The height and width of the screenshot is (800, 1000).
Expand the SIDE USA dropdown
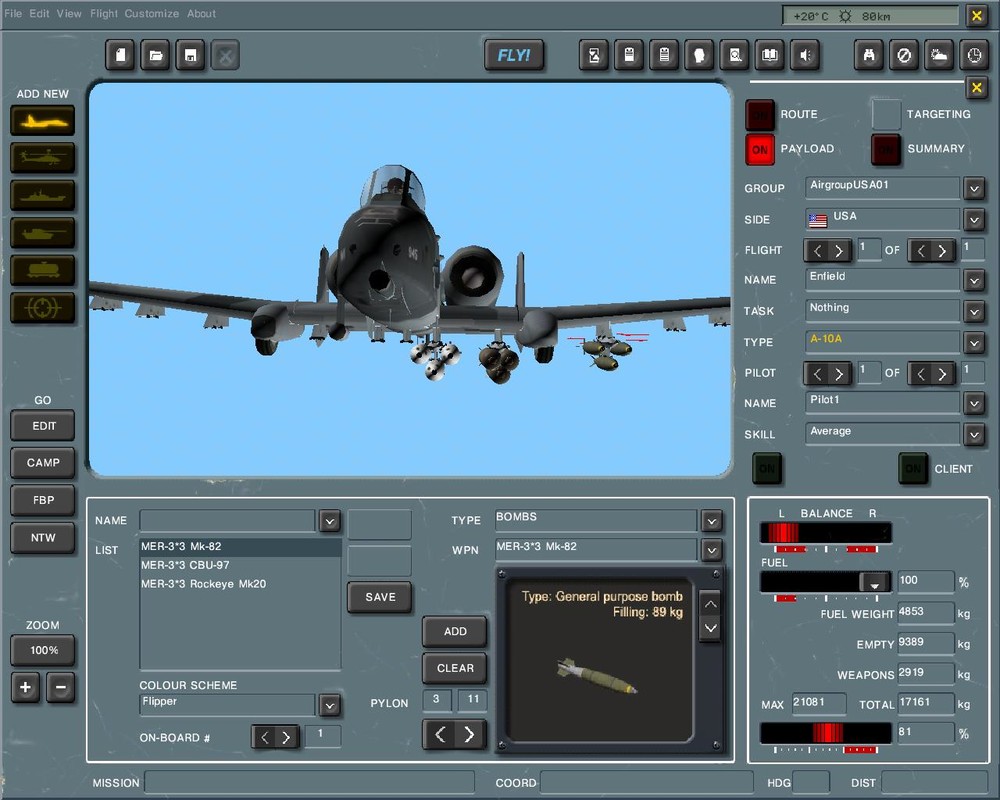click(974, 220)
